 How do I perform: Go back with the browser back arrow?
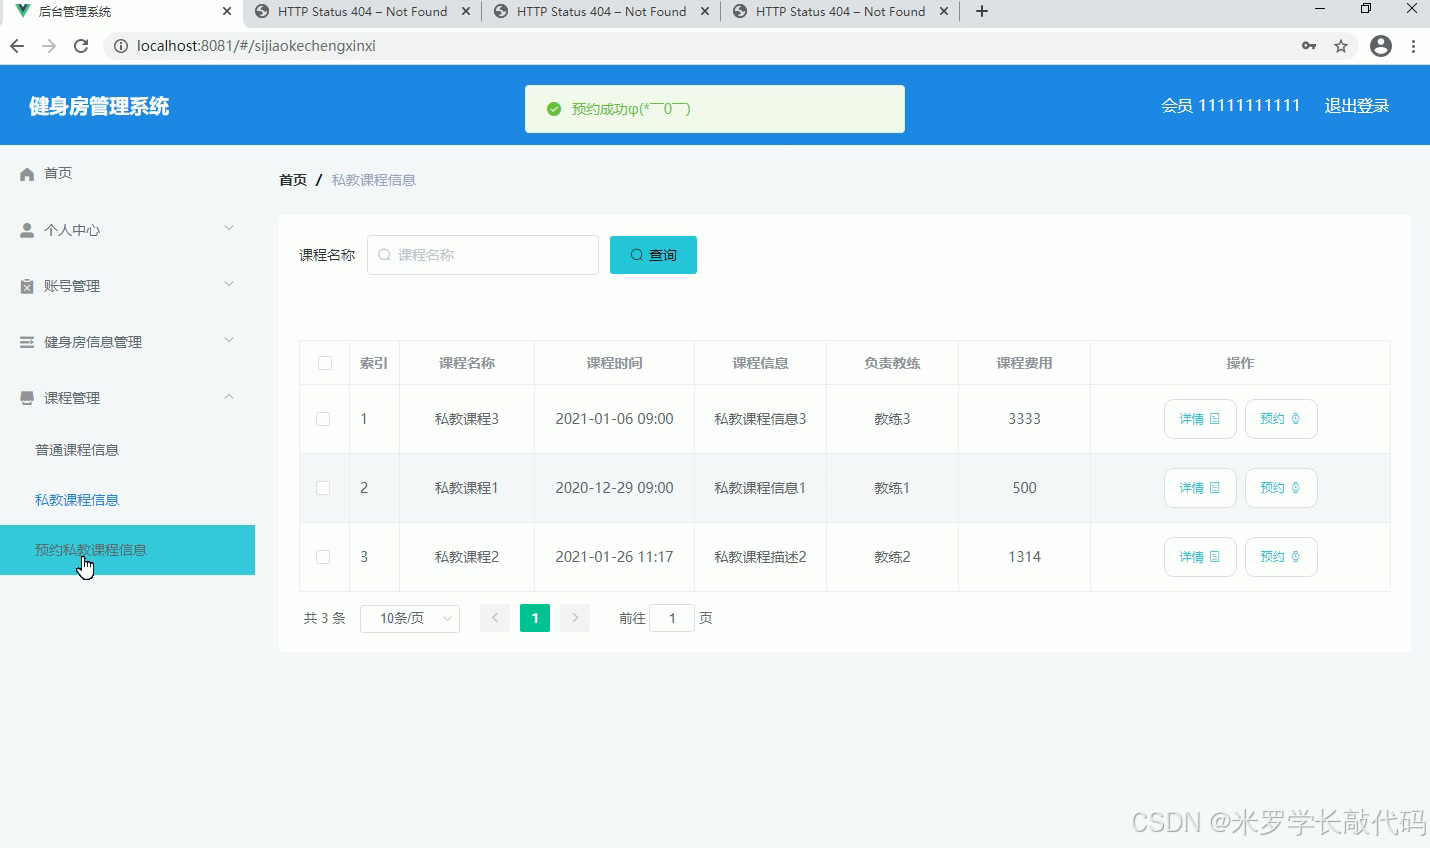[17, 46]
